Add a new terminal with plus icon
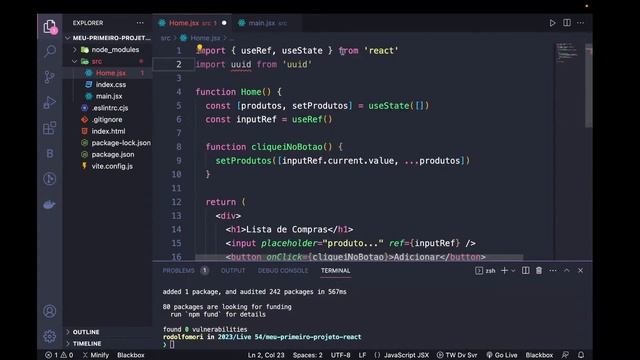 (504, 271)
